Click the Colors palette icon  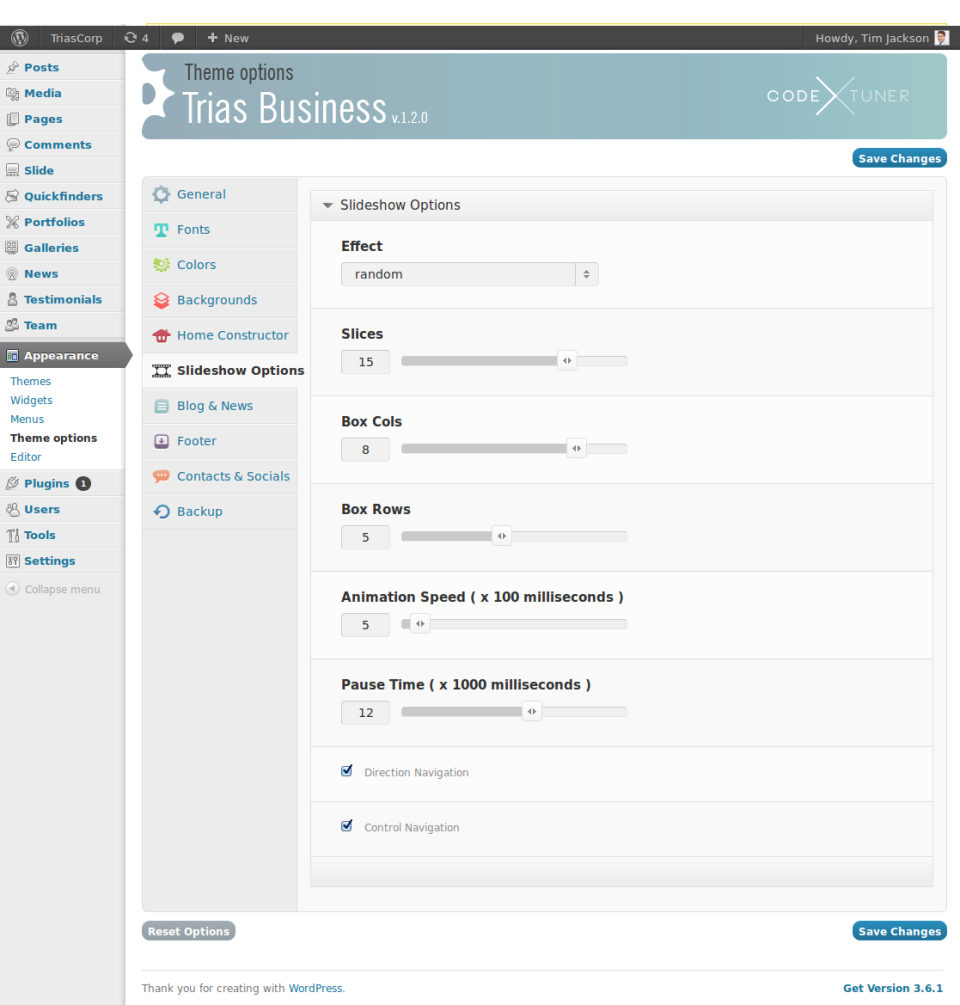tap(161, 265)
